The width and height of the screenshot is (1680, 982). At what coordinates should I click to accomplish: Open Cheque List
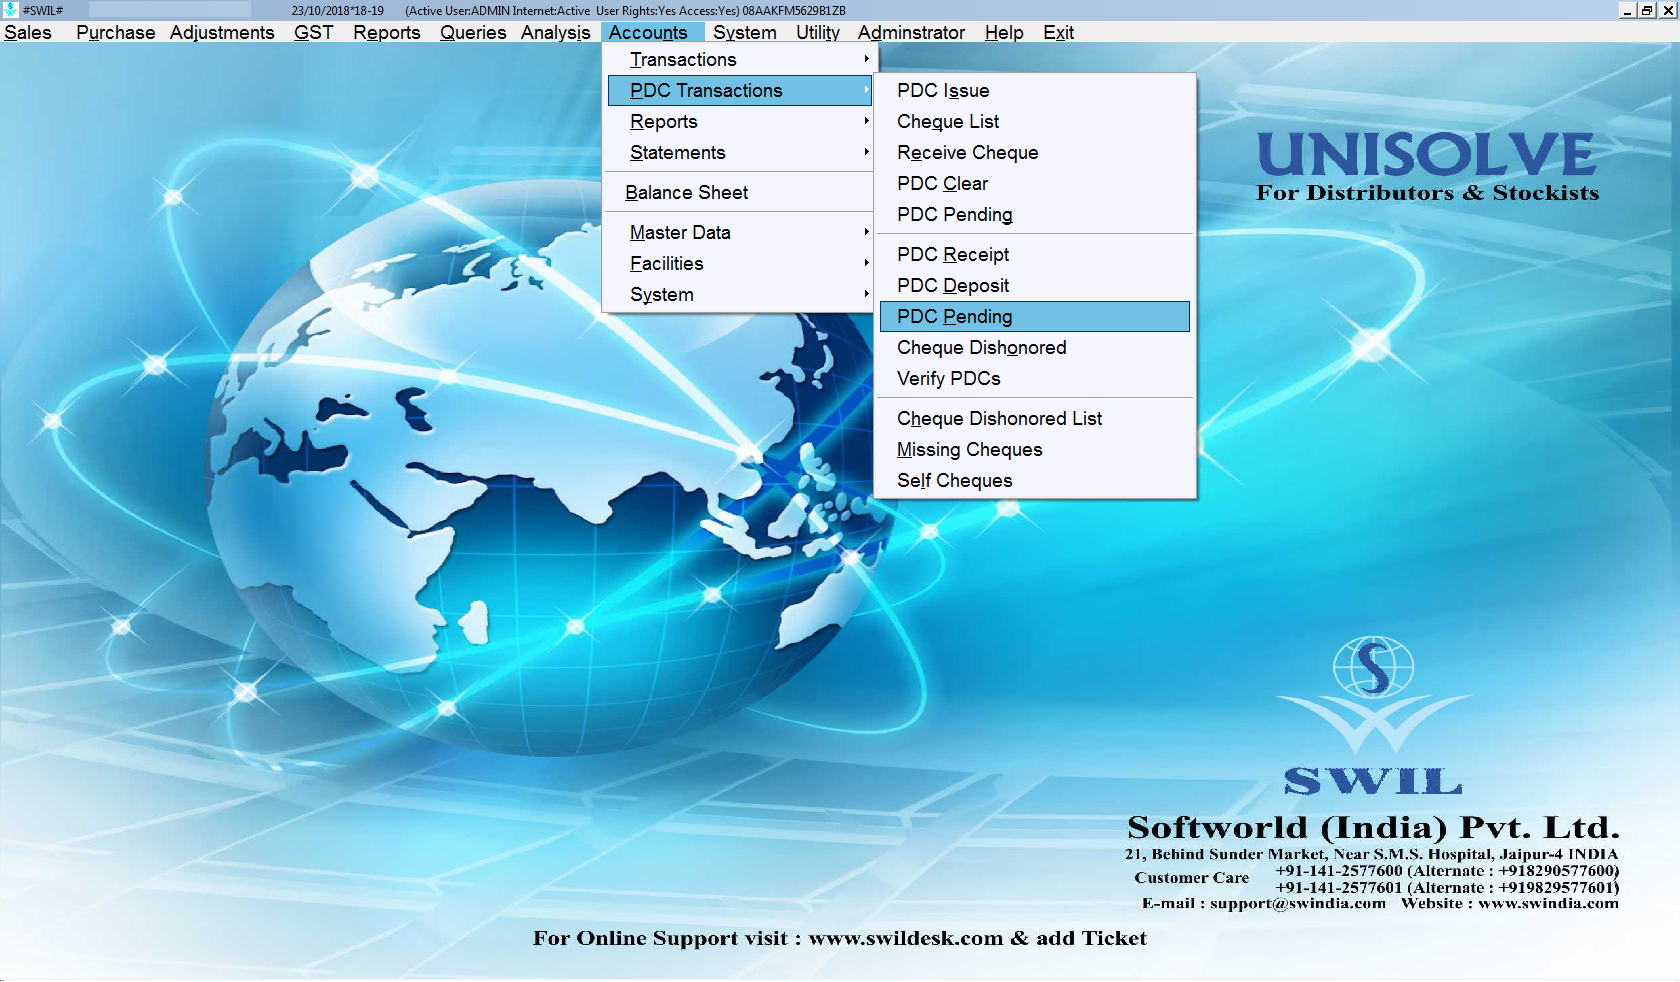1035,122
